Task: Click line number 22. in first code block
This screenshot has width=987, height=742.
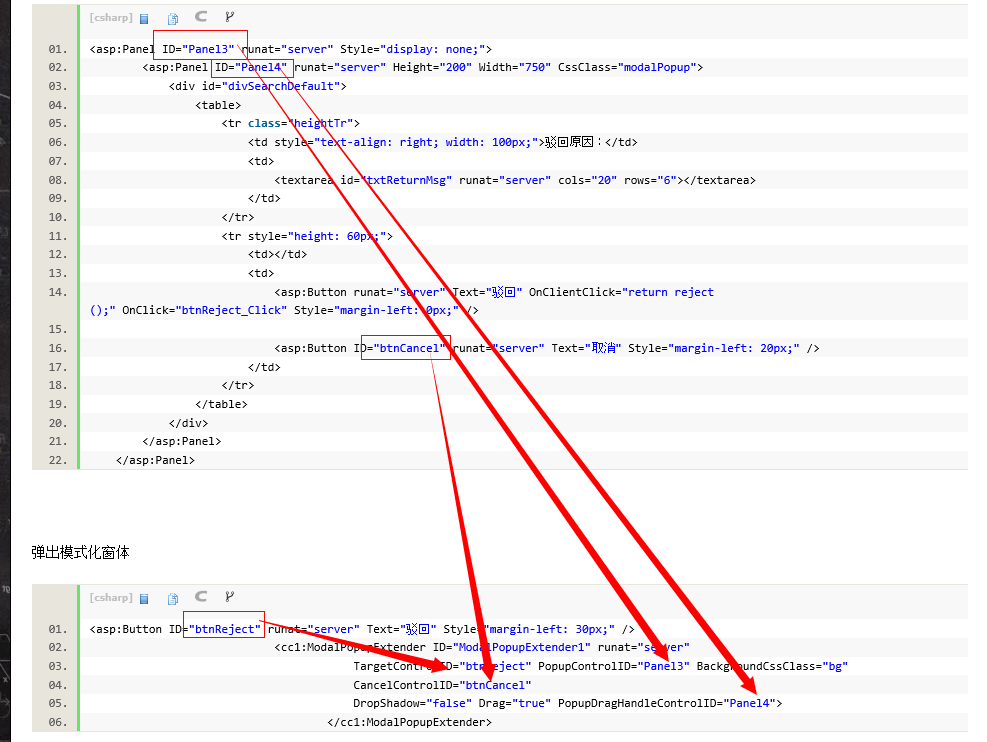Action: pos(57,460)
